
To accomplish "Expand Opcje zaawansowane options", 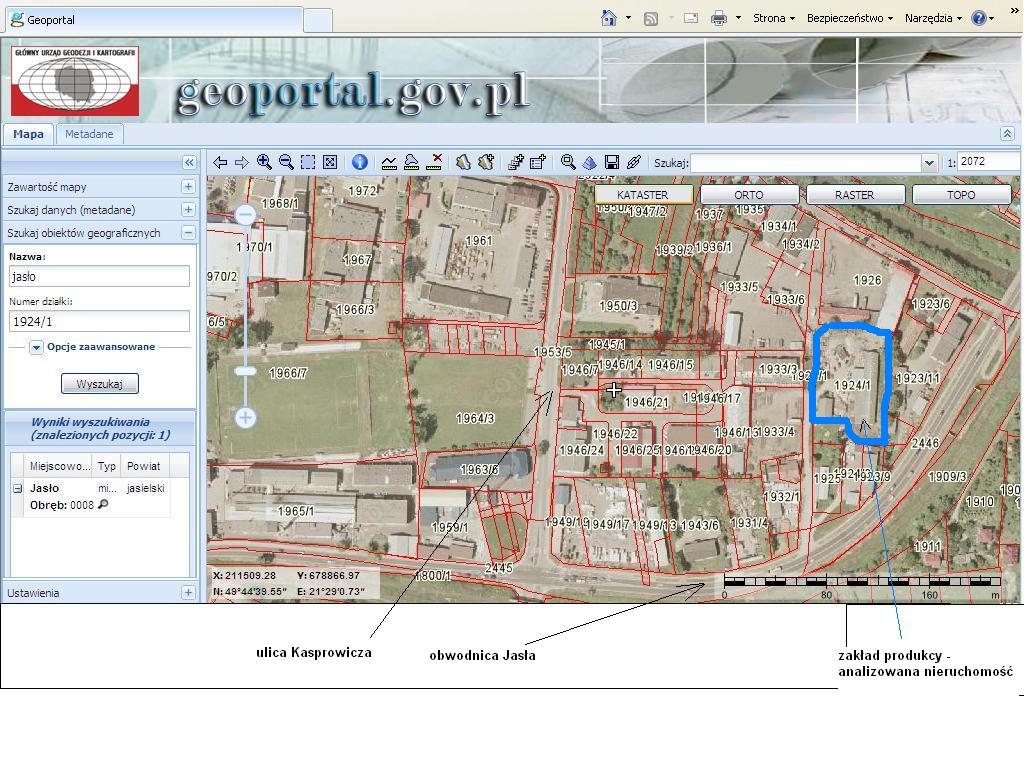I will [x=36, y=347].
